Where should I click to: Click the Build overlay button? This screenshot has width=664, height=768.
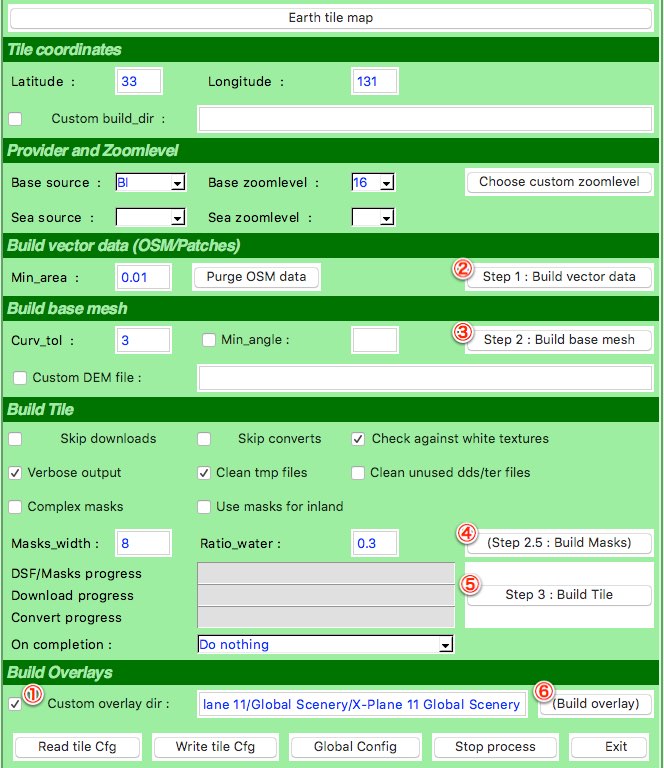coord(595,703)
